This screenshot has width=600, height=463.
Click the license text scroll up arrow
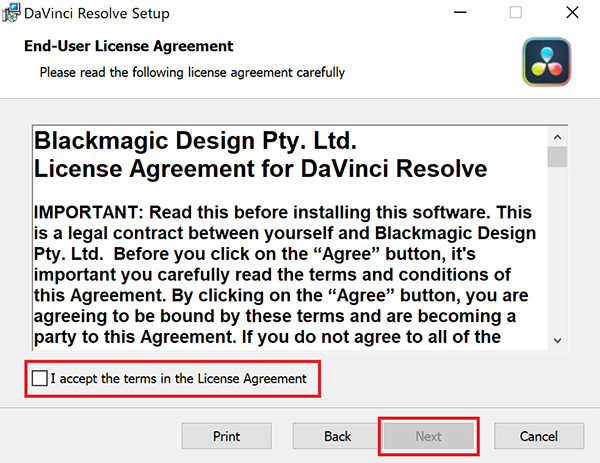click(558, 137)
